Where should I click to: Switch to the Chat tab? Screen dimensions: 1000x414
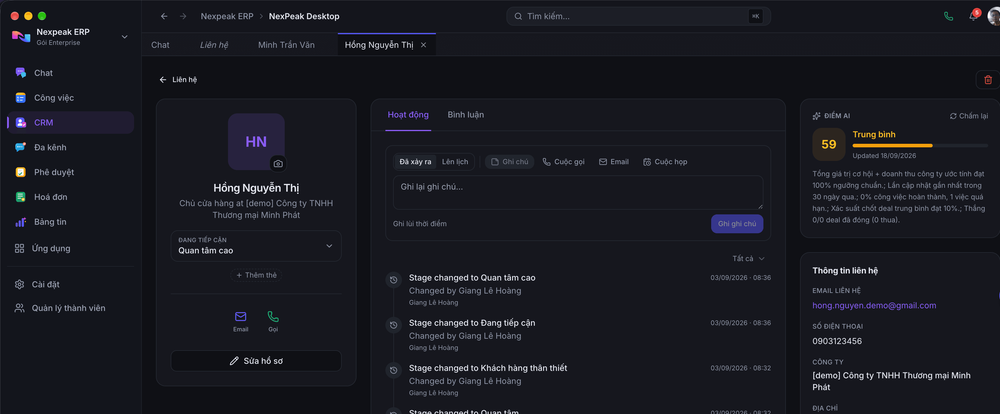[160, 45]
